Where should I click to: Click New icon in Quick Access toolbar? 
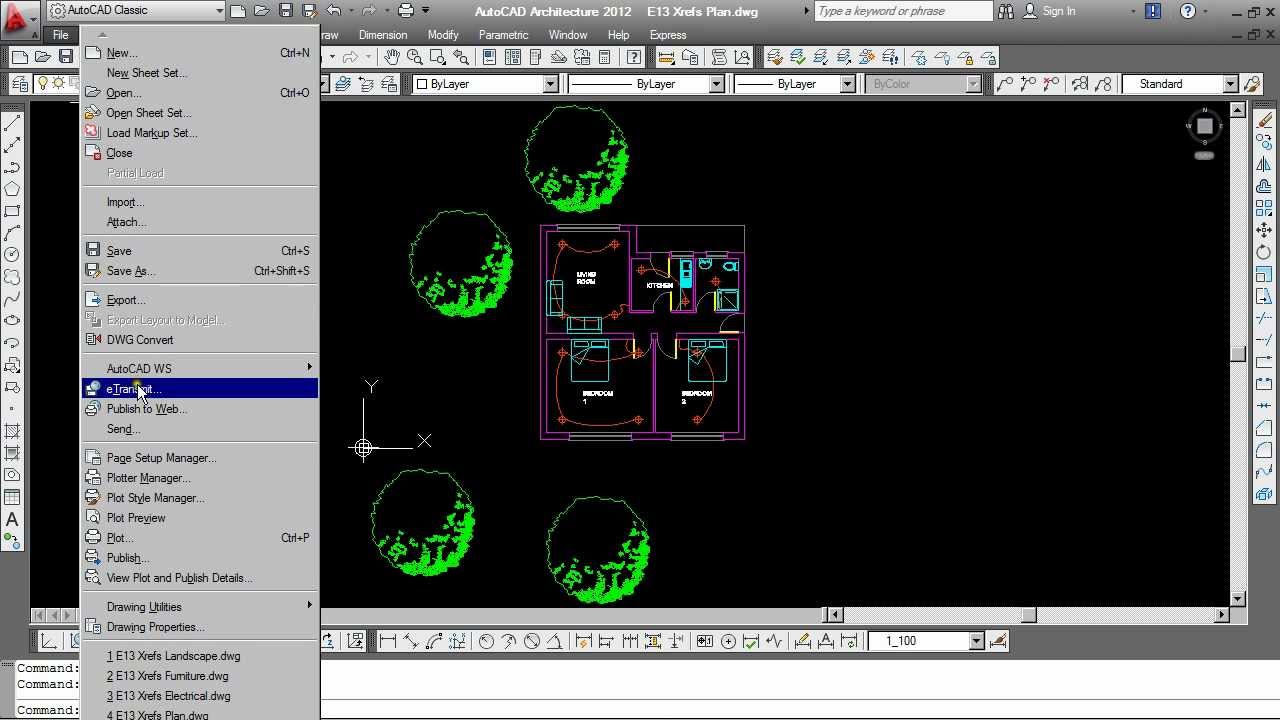238,10
